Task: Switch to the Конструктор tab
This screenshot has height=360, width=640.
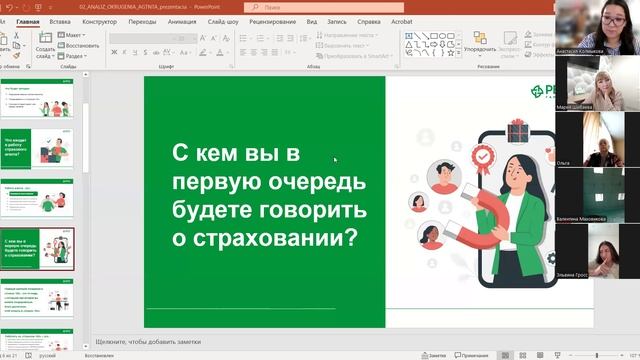Action: point(100,22)
